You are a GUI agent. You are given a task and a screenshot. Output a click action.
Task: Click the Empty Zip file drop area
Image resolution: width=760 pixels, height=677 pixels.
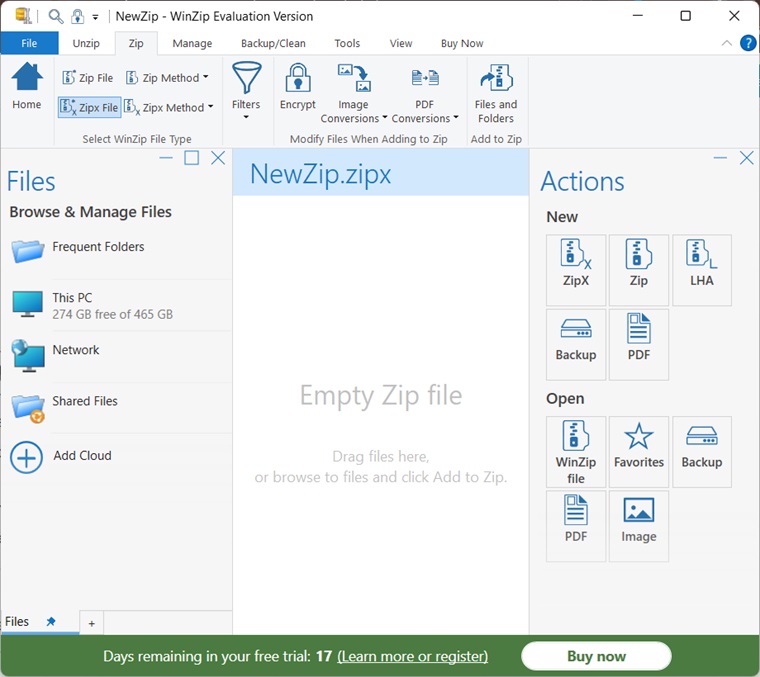(380, 415)
